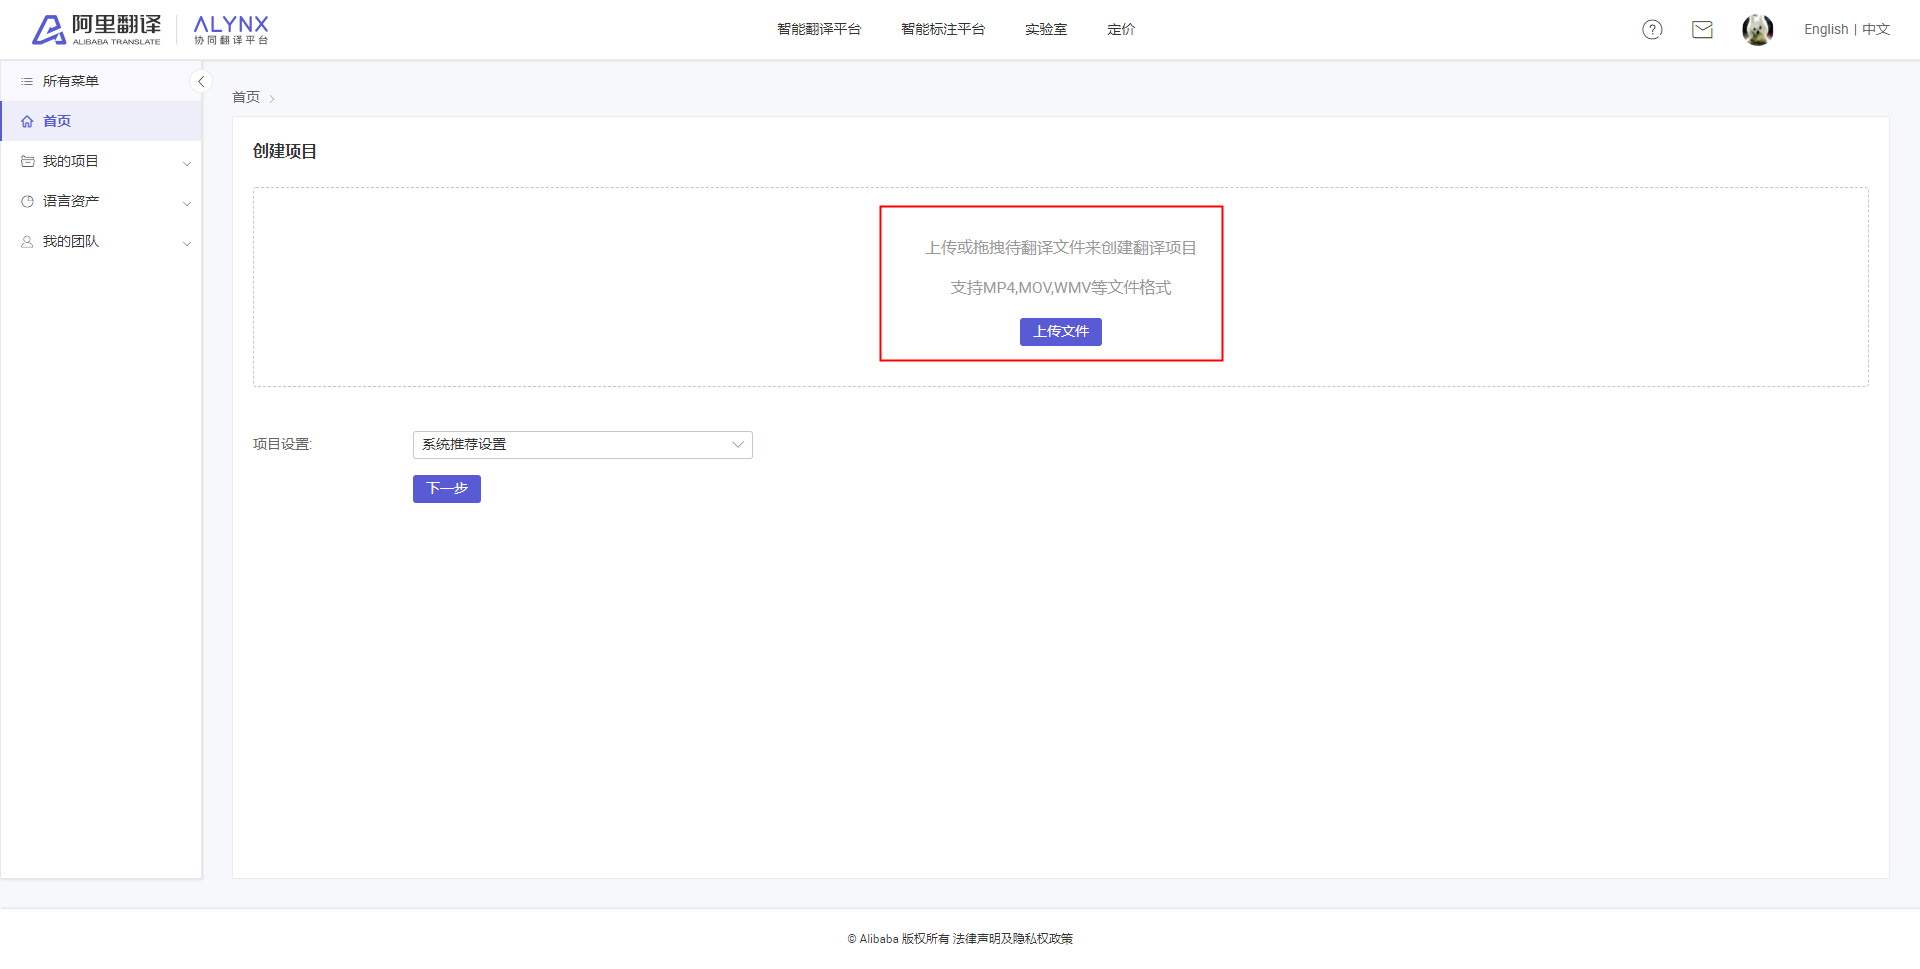The width and height of the screenshot is (1920, 969).
Task: Go to 实验室 menu item
Action: coord(1046,30)
